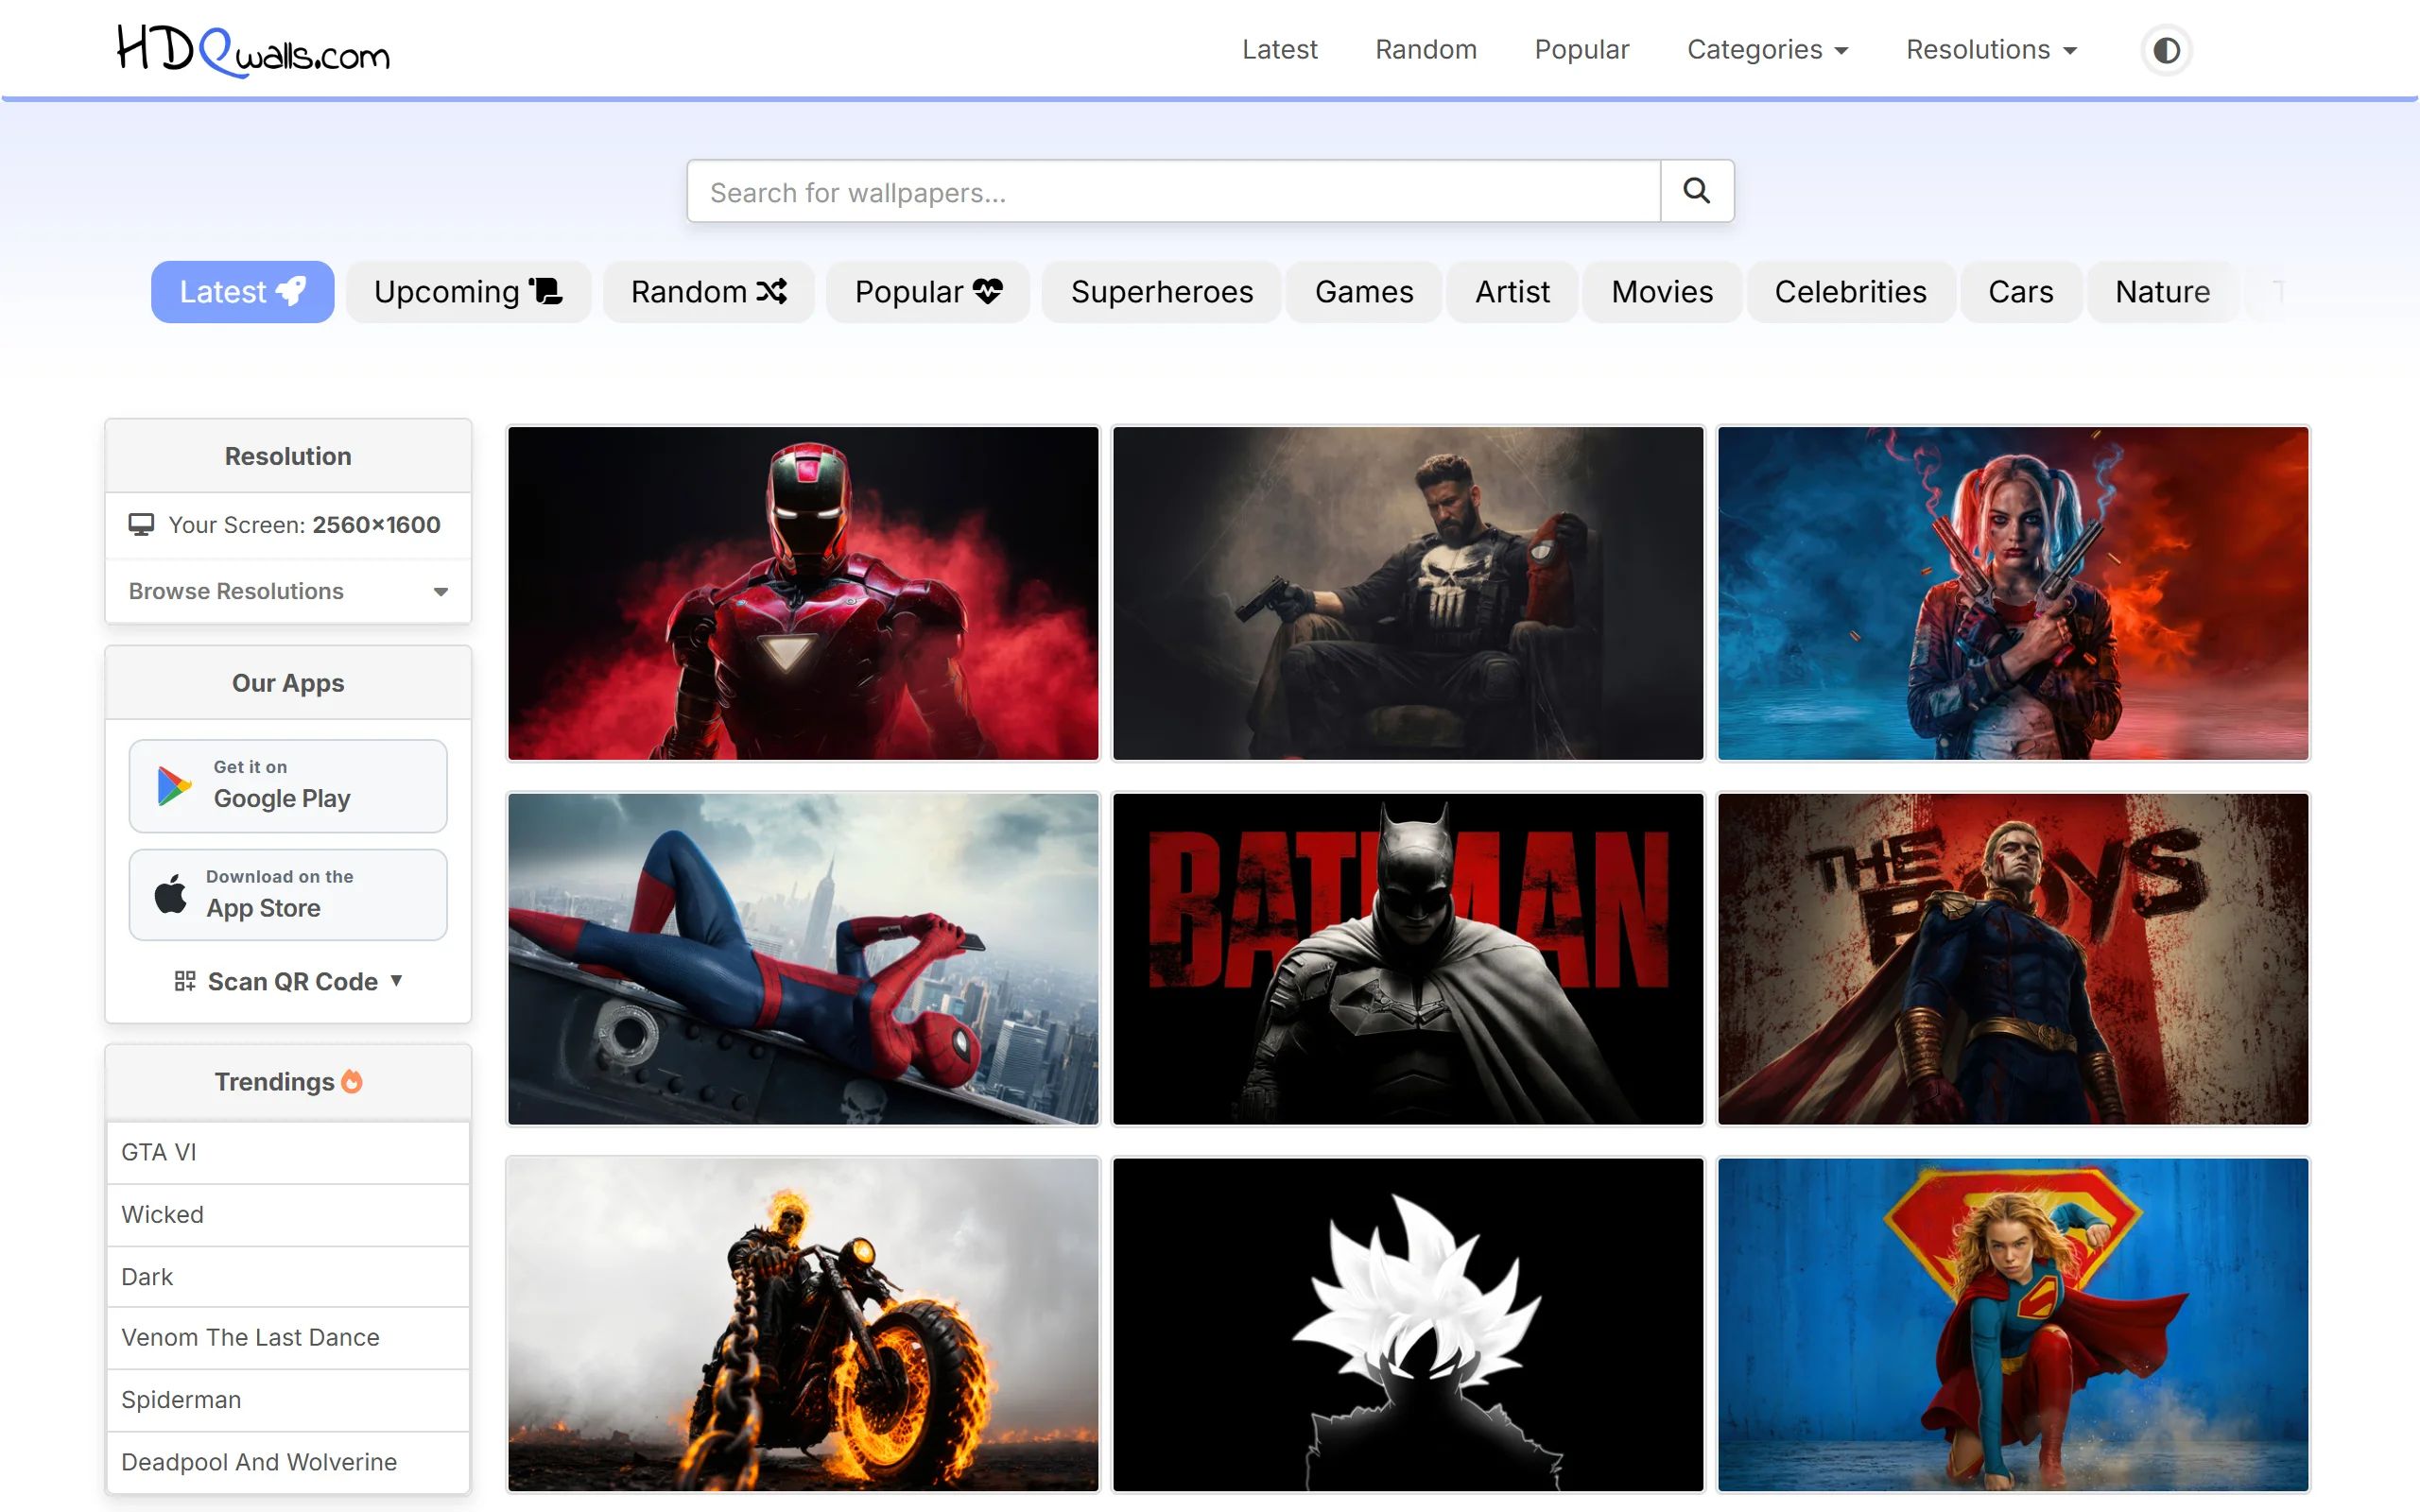Expand the Scan QR Code section
The height and width of the screenshot is (1512, 2420).
coord(288,981)
